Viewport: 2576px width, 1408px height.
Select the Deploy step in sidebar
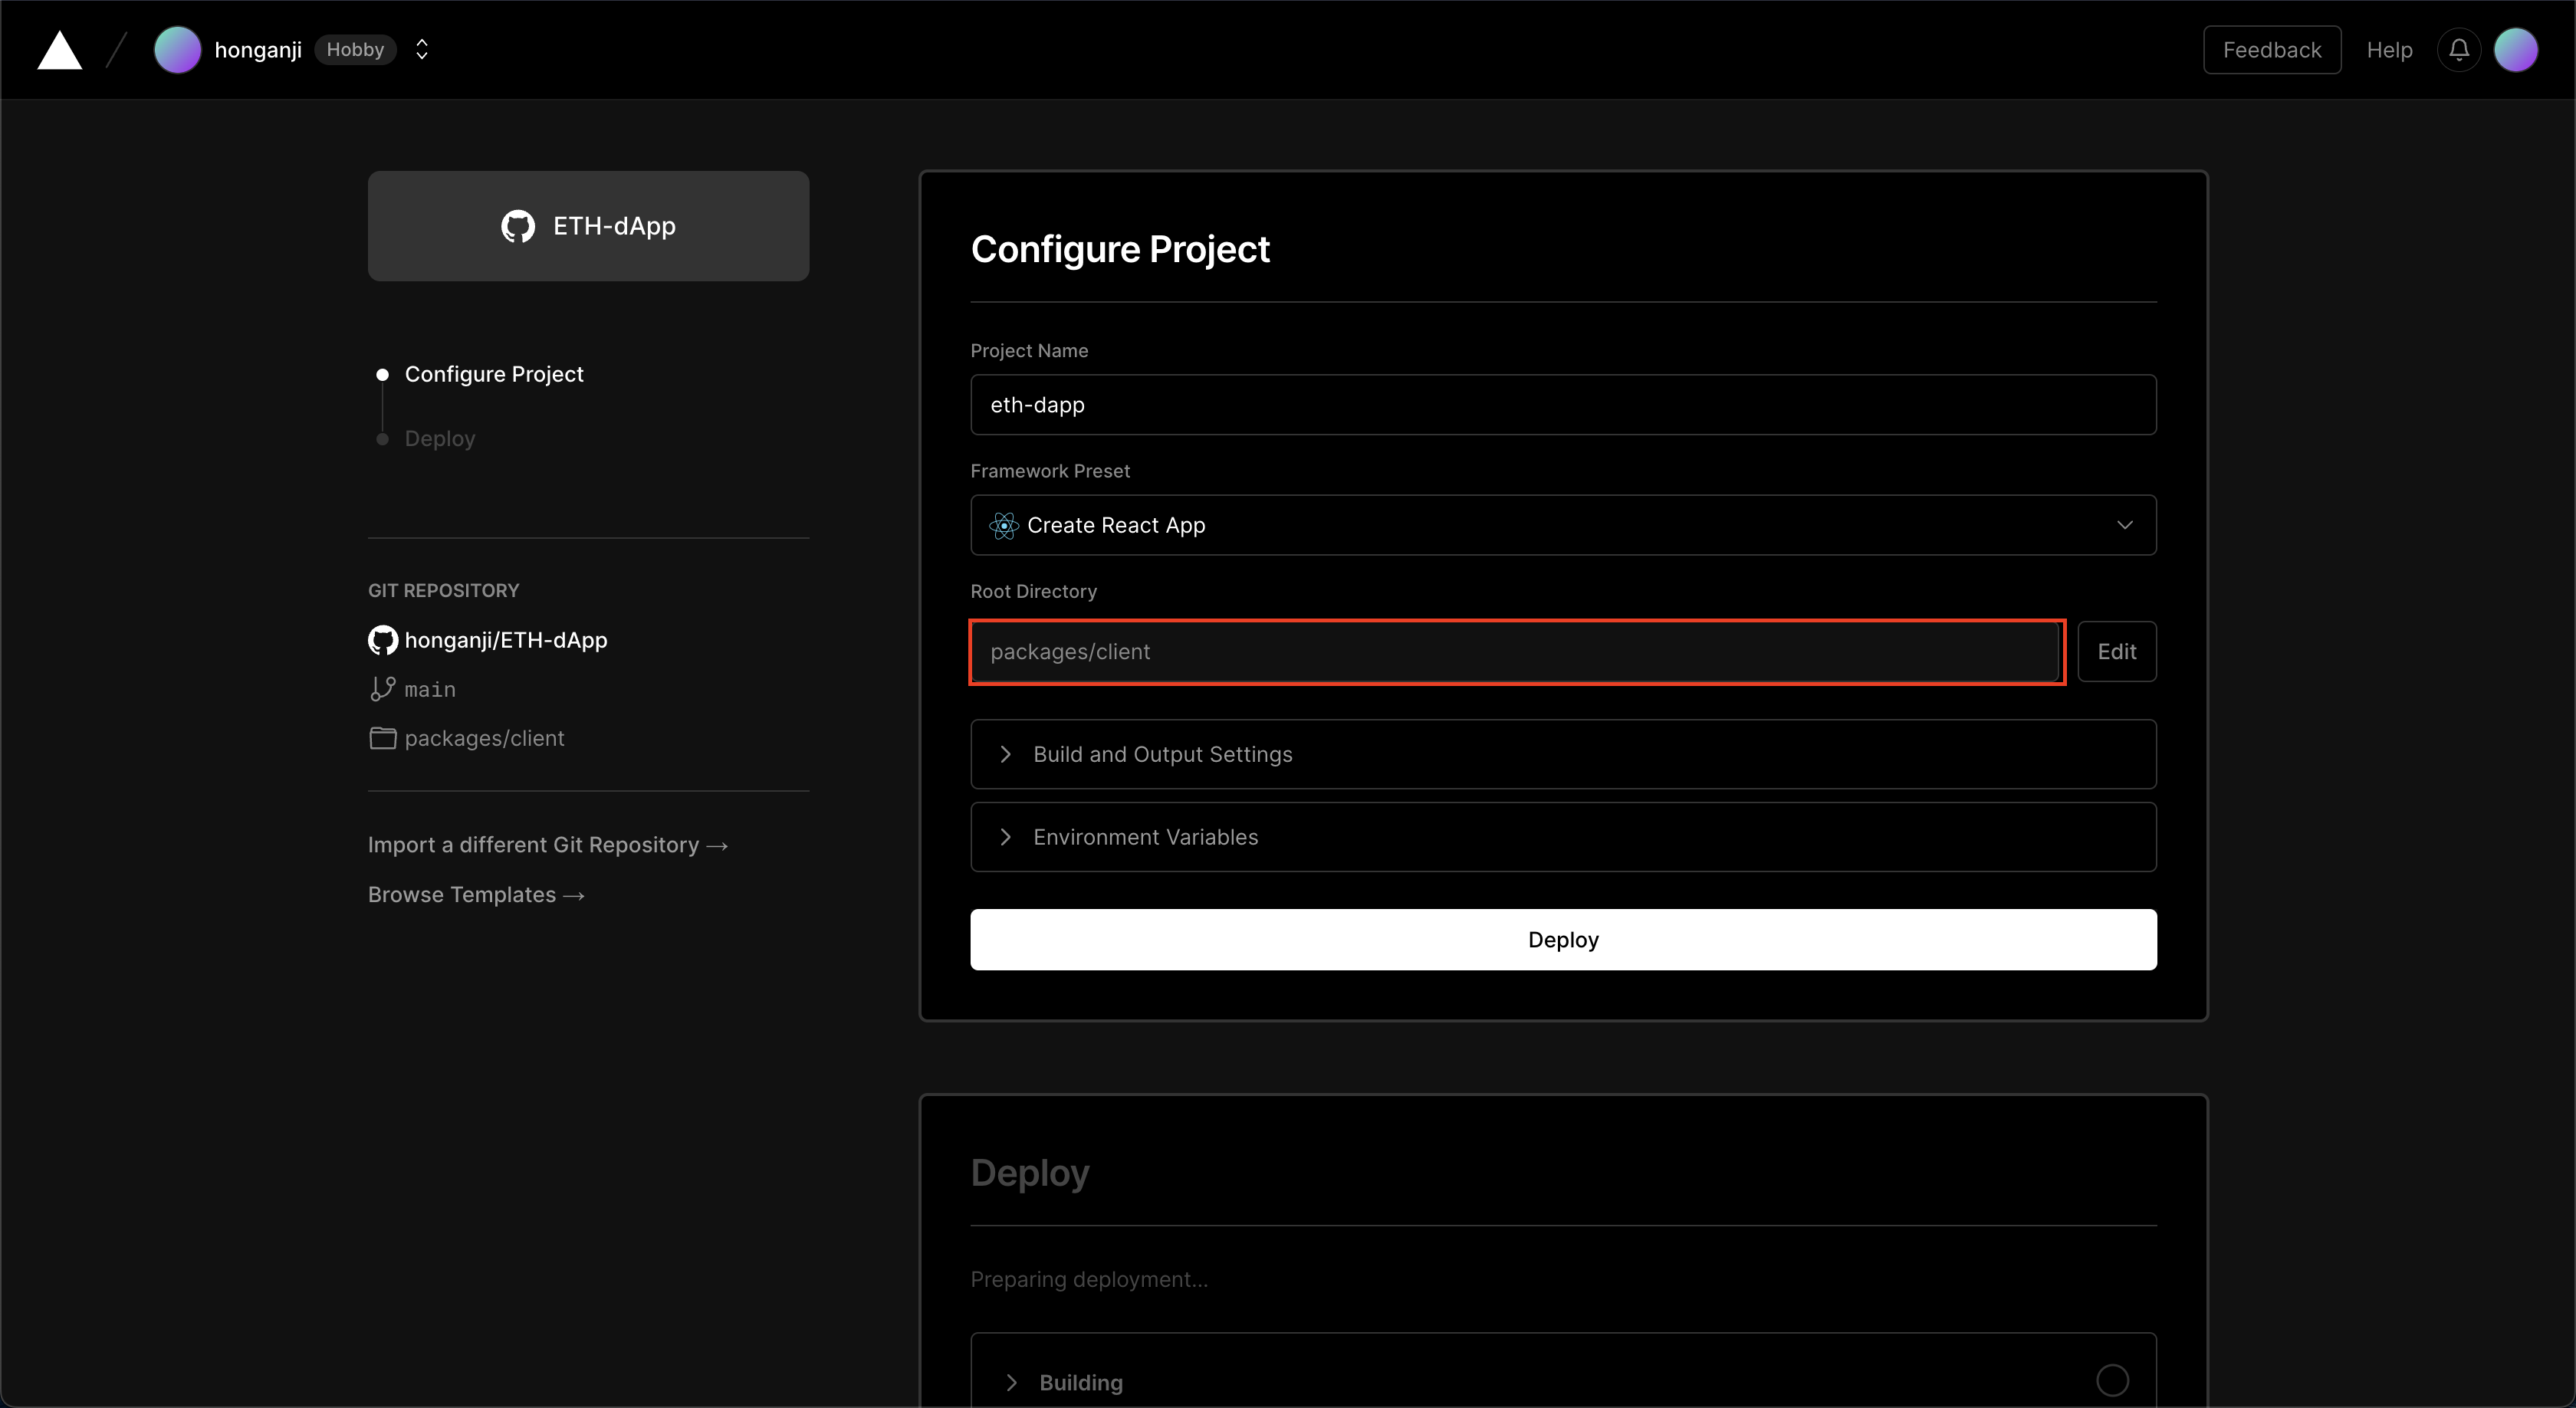pos(439,438)
